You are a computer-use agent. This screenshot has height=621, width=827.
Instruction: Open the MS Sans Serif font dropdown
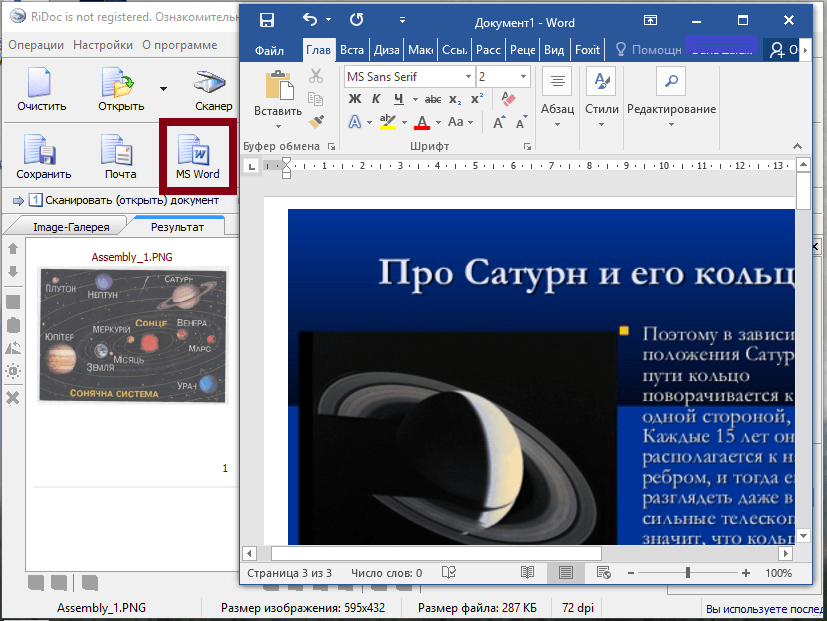point(468,77)
